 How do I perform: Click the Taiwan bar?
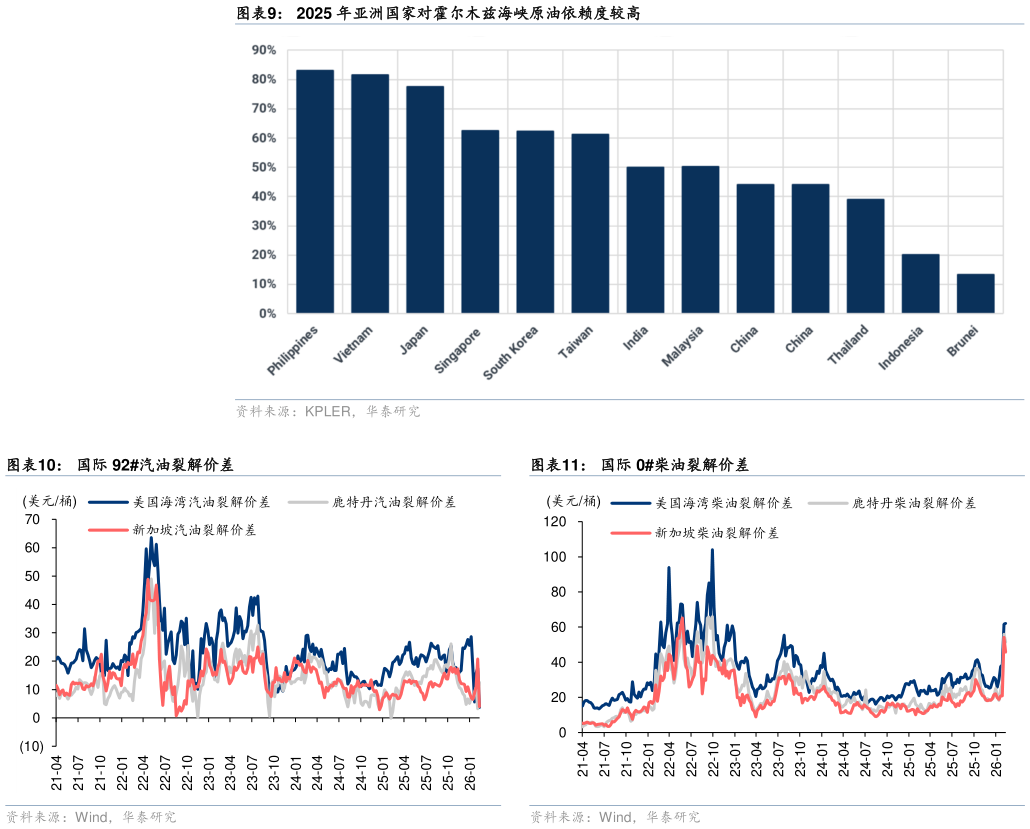coord(590,223)
